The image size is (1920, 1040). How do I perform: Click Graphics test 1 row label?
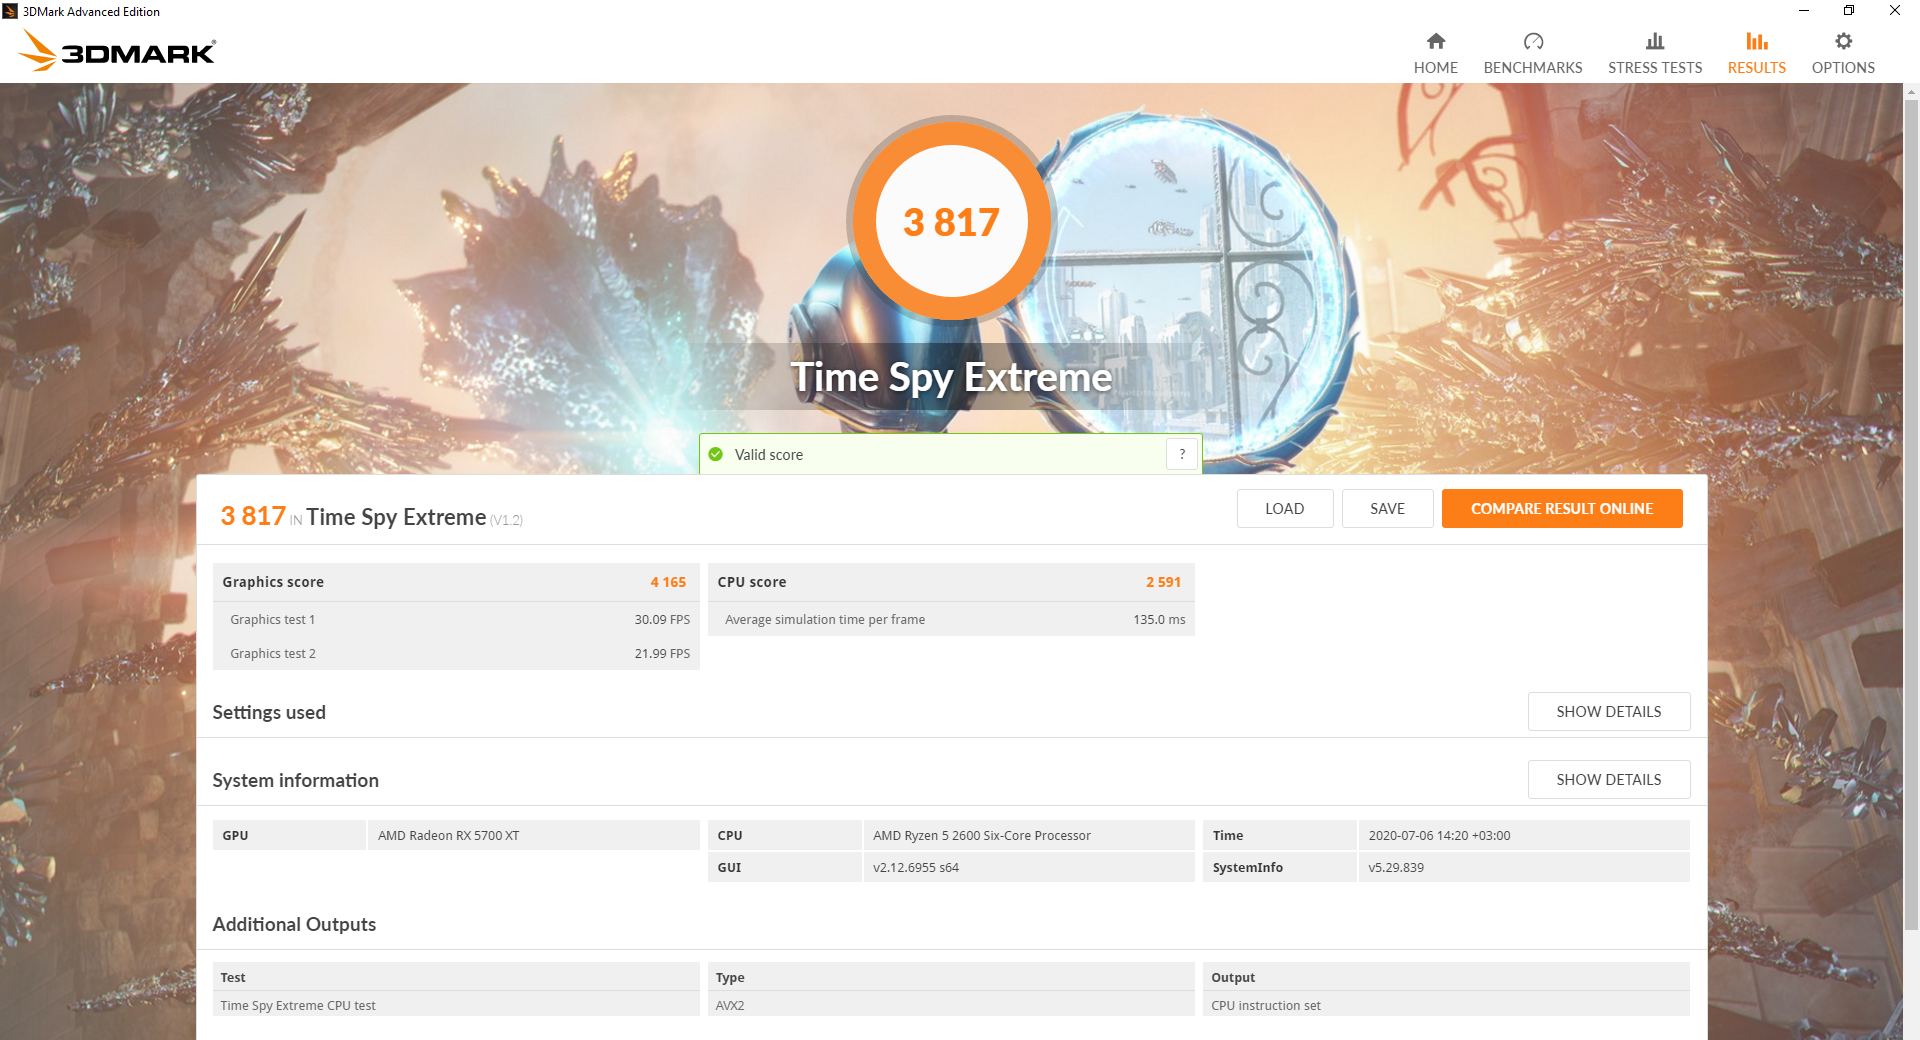pos(272,620)
